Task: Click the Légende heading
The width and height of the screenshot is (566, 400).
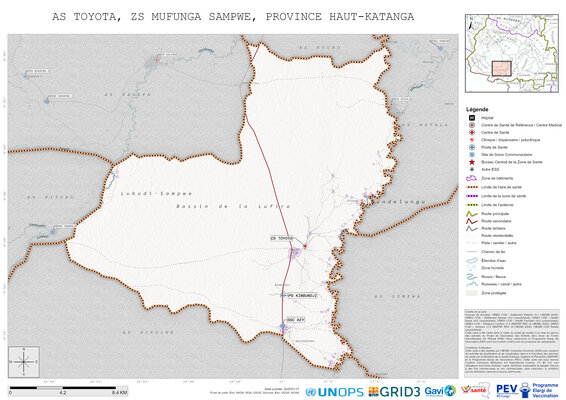Action: pos(477,109)
